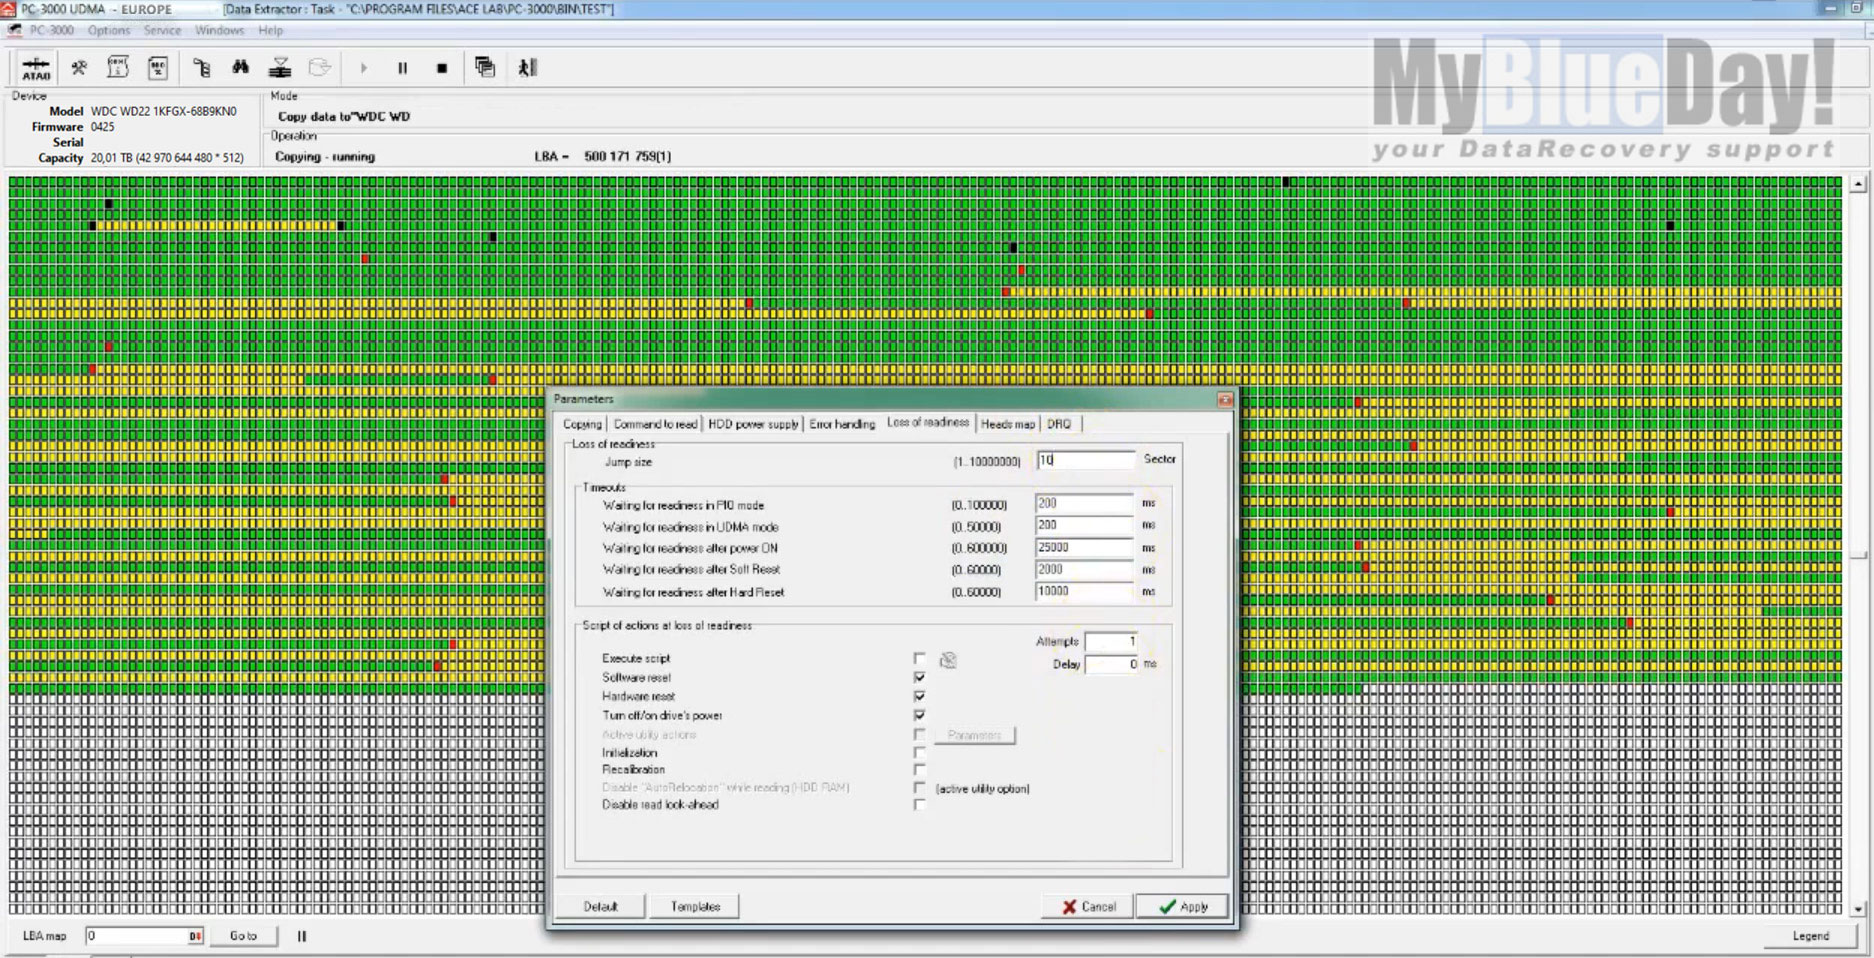The height and width of the screenshot is (958, 1874).
Task: Click the grayed folder export toolbar icon
Action: [x=319, y=68]
